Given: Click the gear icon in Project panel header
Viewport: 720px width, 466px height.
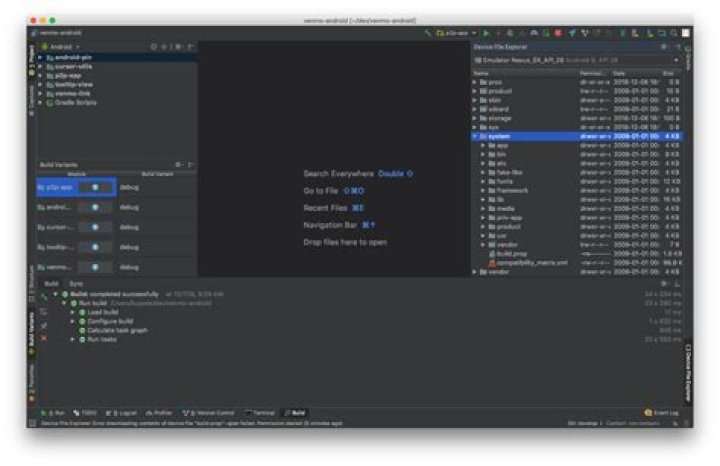Looking at the screenshot, I should [x=179, y=47].
